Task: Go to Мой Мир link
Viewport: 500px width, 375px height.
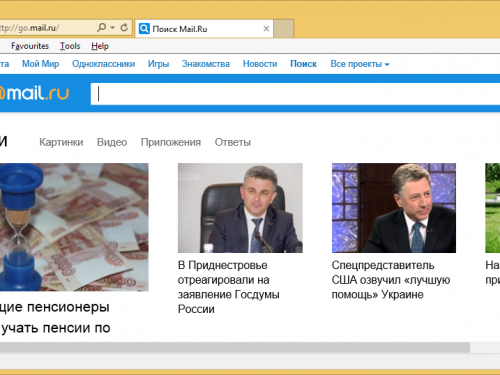Action: point(41,64)
